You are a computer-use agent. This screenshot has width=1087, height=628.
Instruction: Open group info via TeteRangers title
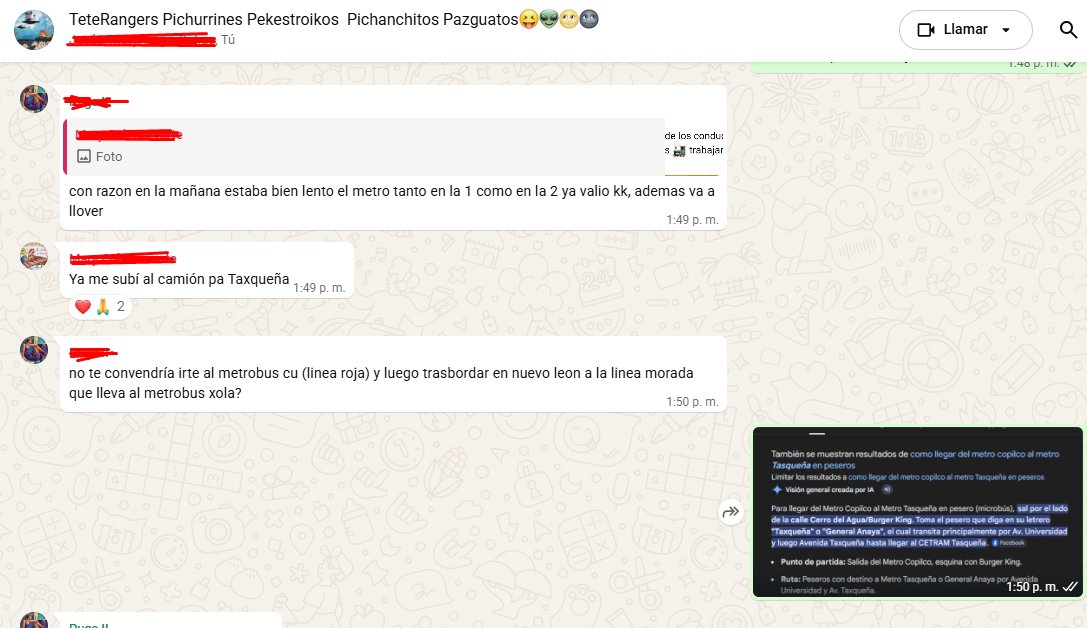coord(333,19)
